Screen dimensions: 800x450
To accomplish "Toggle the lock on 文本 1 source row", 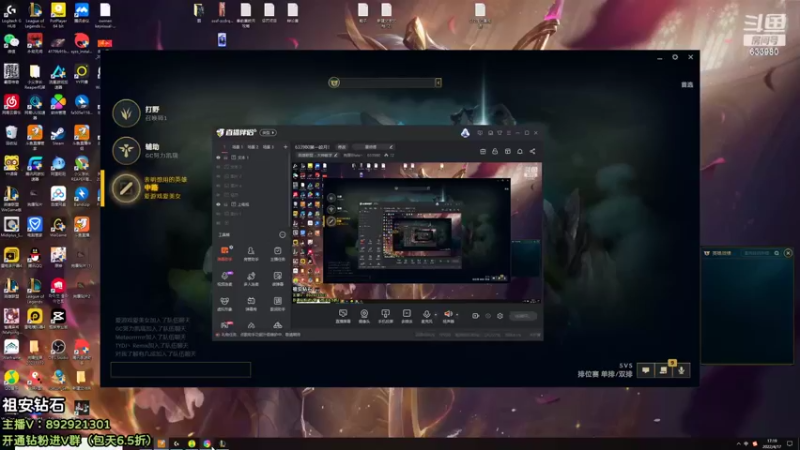I will (x=226, y=158).
